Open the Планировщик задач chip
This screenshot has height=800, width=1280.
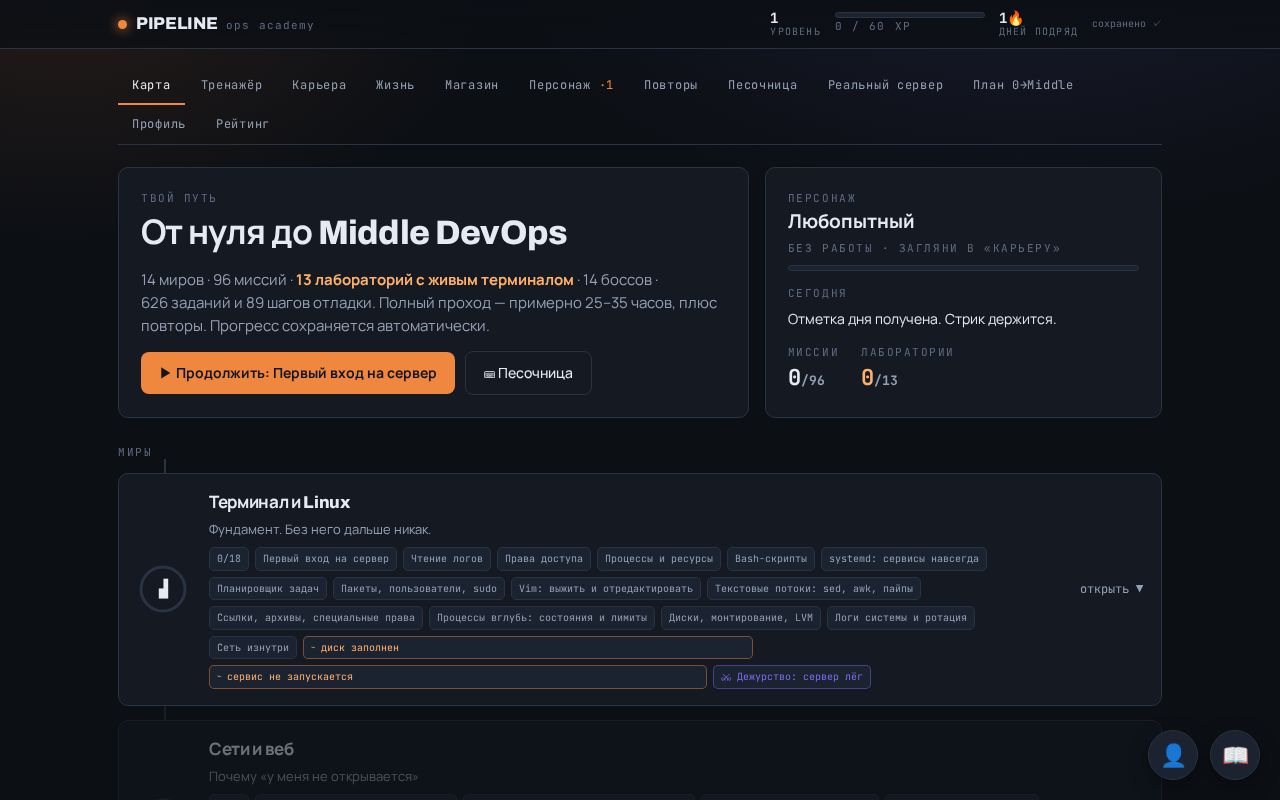coord(268,589)
